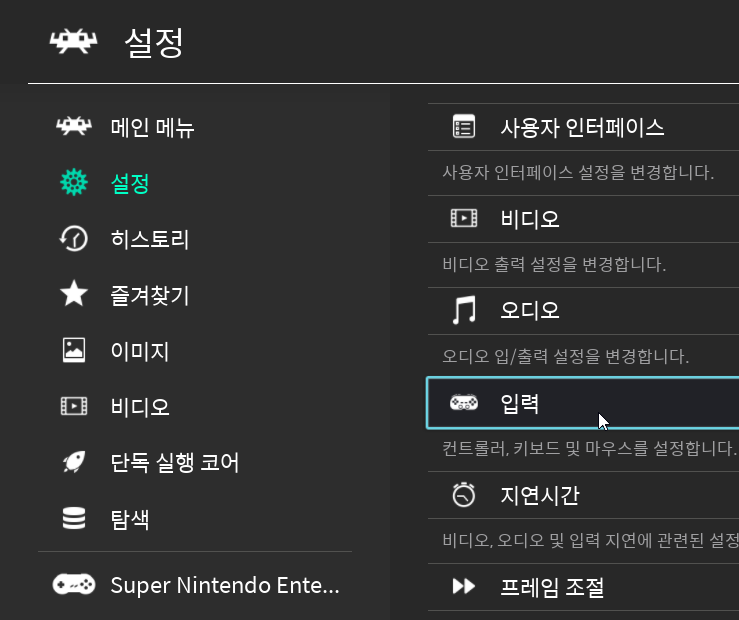This screenshot has width=739, height=620.
Task: Click description '사용자 인터페이스 설정을 변경합니다.'
Action: click(x=578, y=172)
